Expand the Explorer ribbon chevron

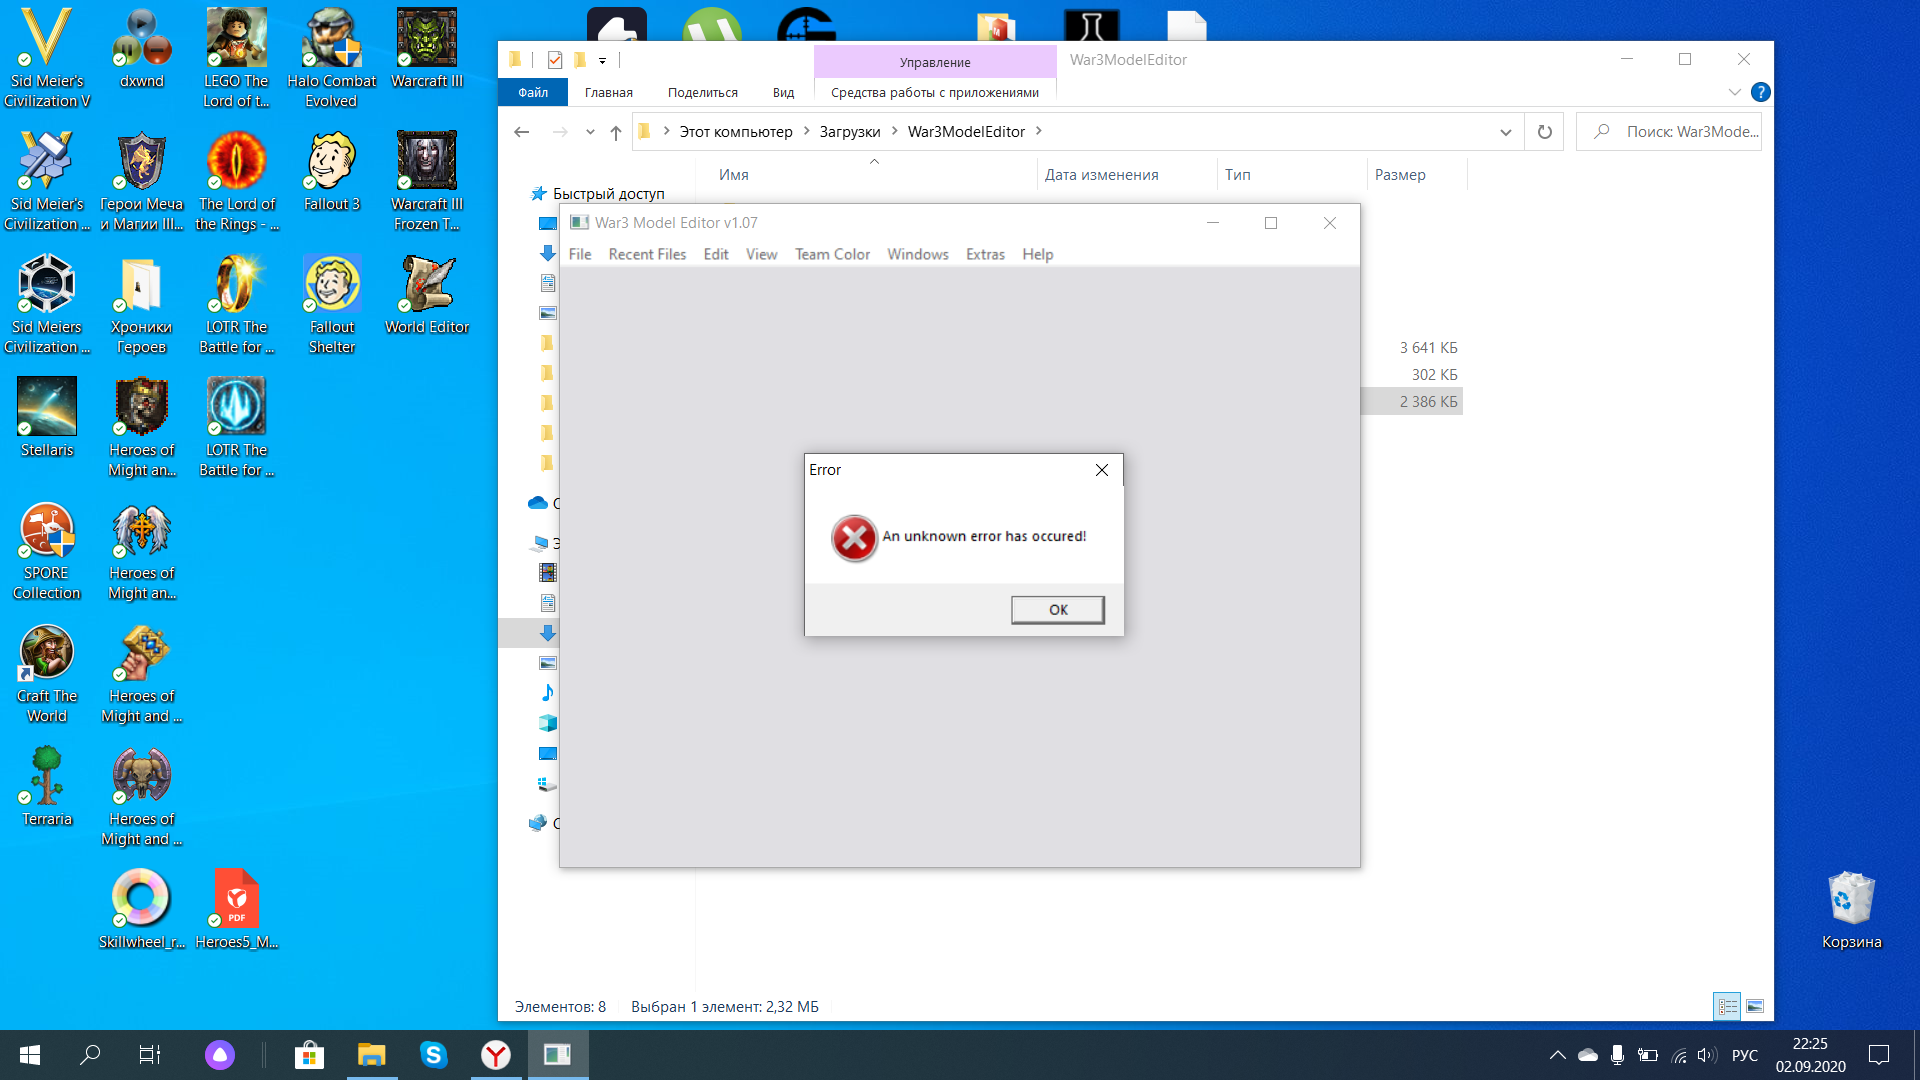pos(1734,92)
